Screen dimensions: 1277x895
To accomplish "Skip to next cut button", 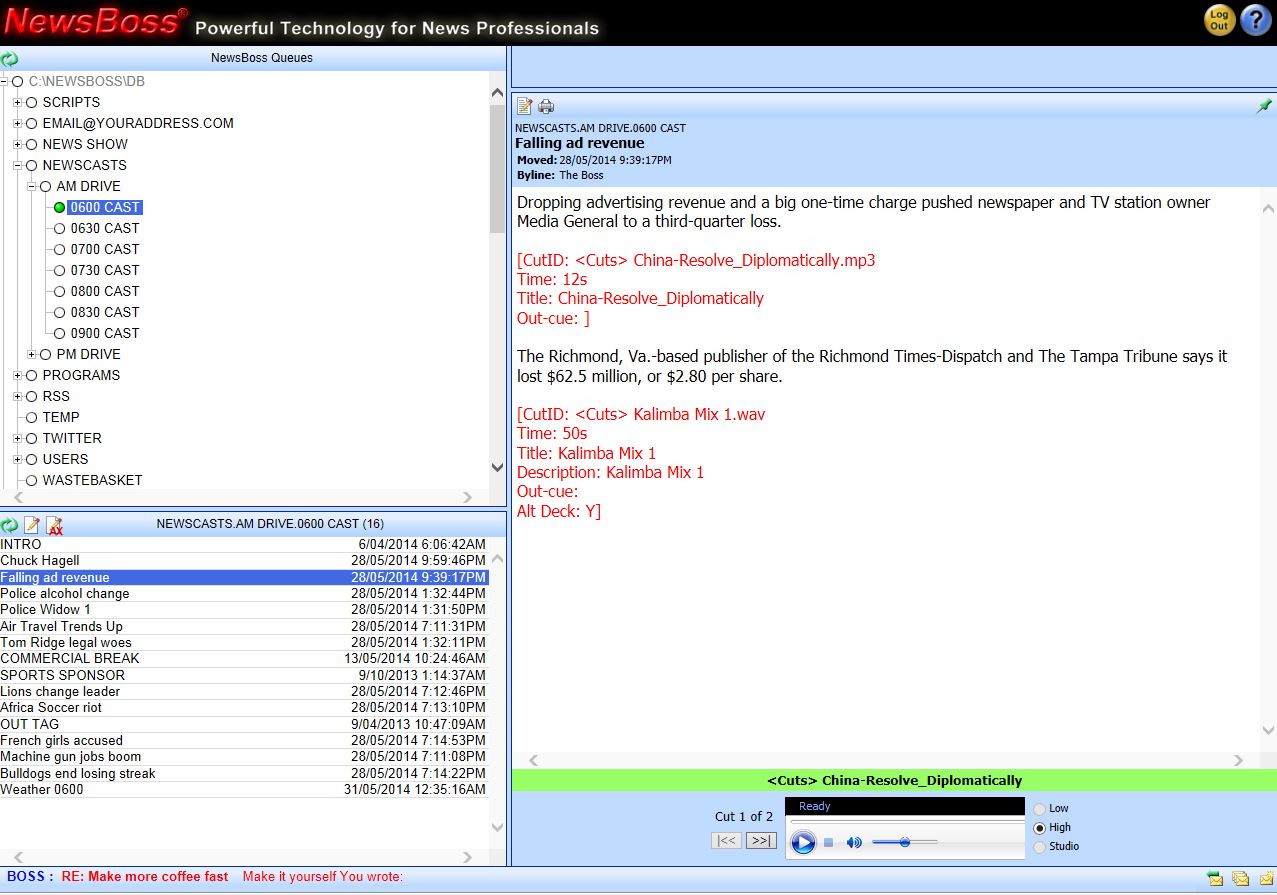I will pos(762,840).
